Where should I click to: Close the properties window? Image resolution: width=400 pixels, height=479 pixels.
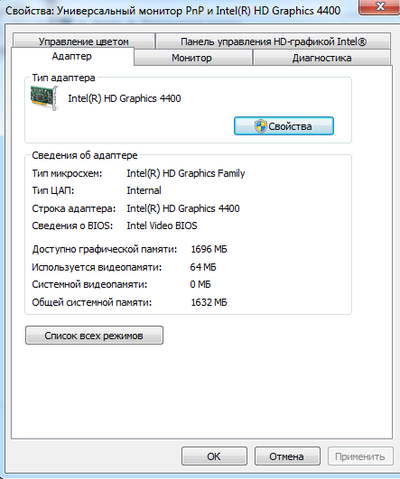coord(380,7)
